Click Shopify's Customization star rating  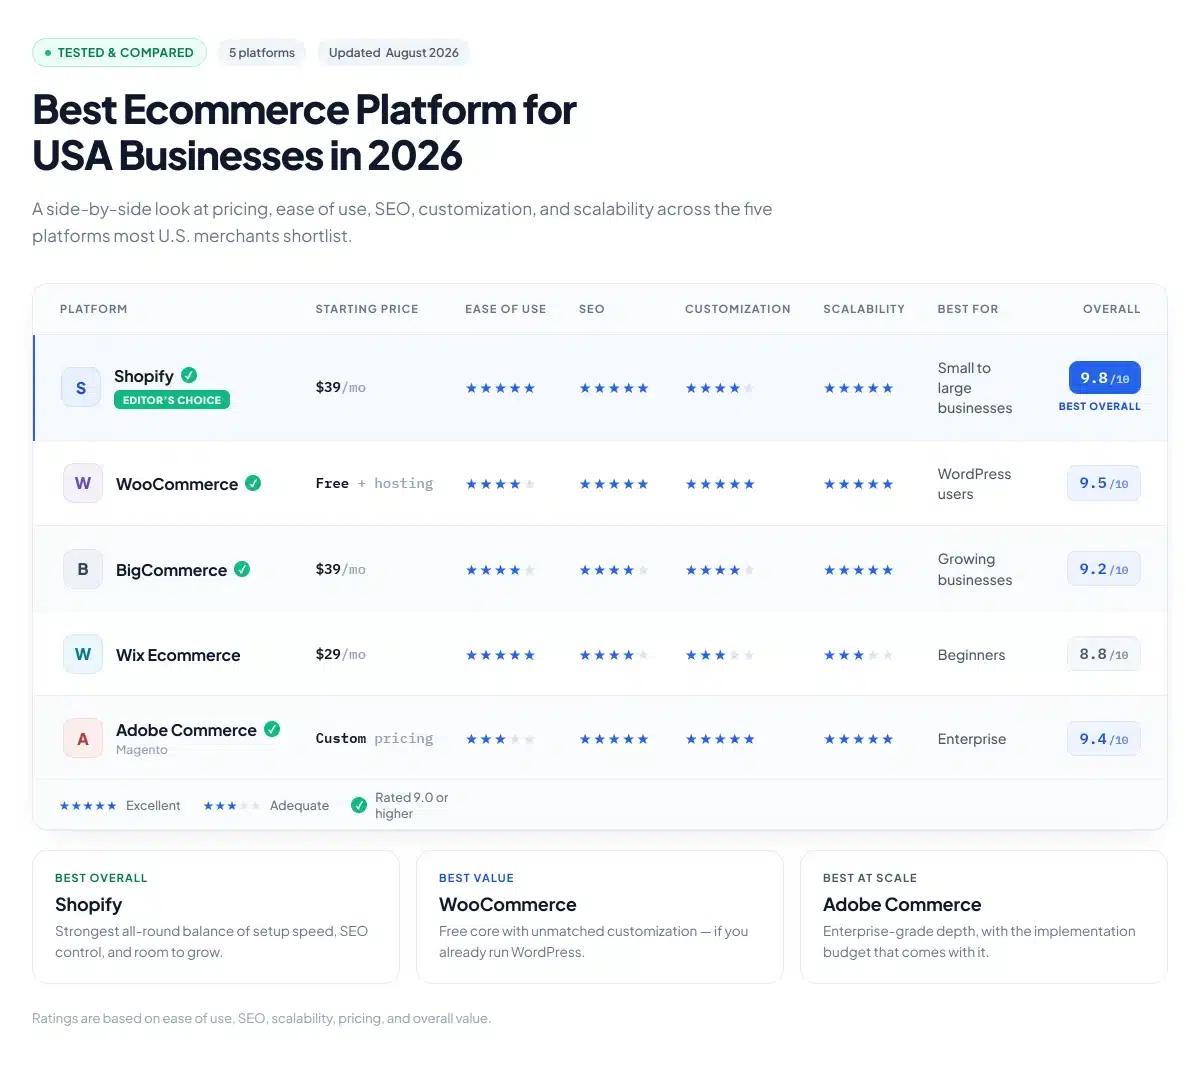pyautogui.click(x=720, y=388)
